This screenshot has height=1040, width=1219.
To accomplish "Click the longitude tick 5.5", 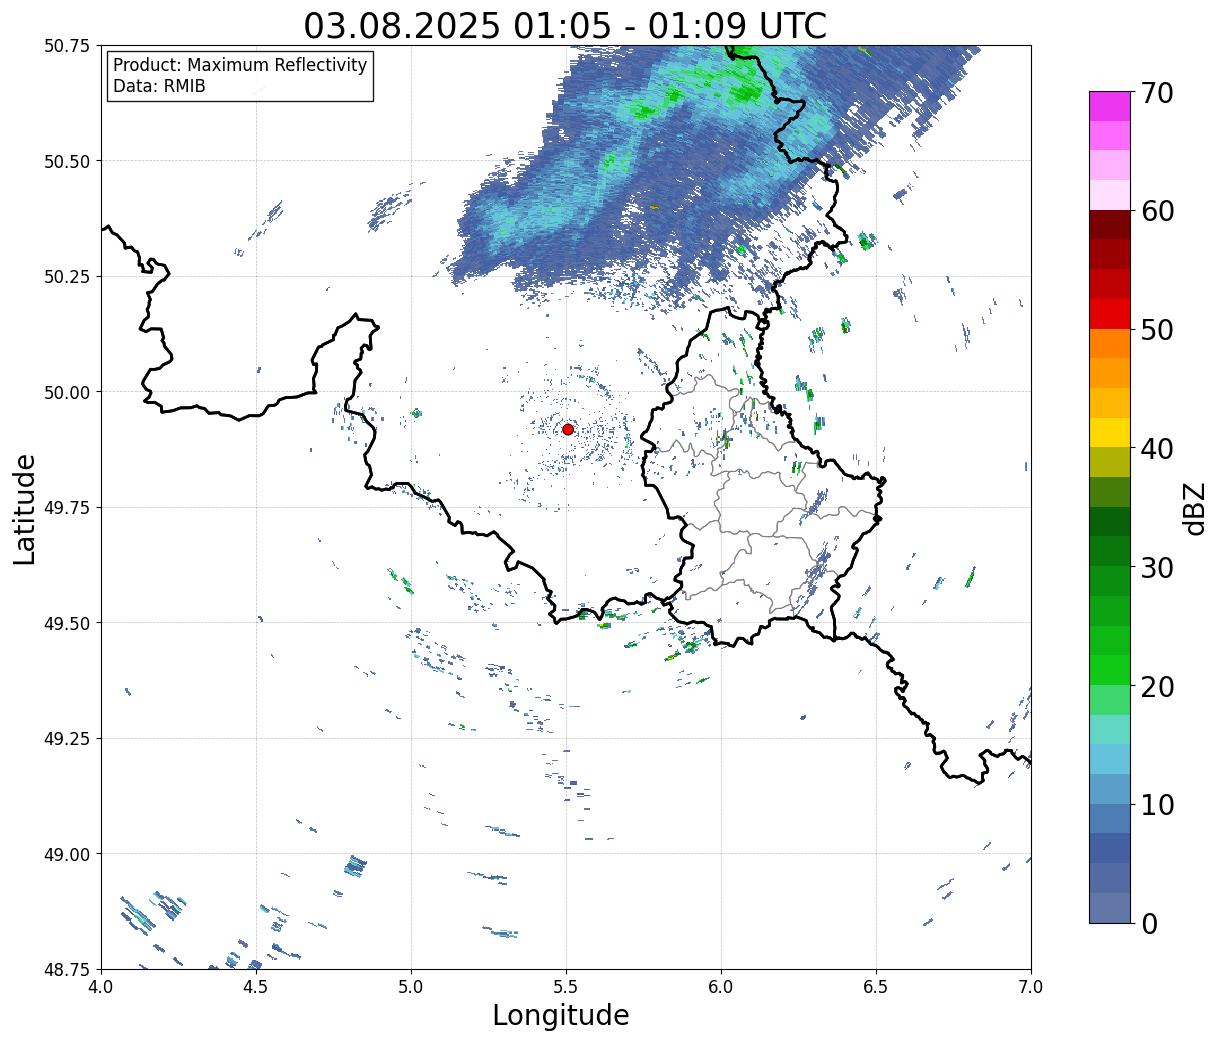I will coord(566,987).
